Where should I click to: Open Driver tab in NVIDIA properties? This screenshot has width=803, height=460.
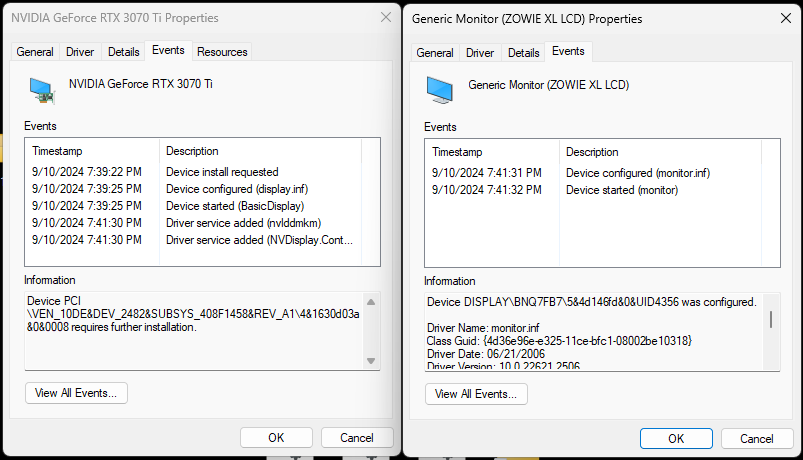click(x=80, y=52)
